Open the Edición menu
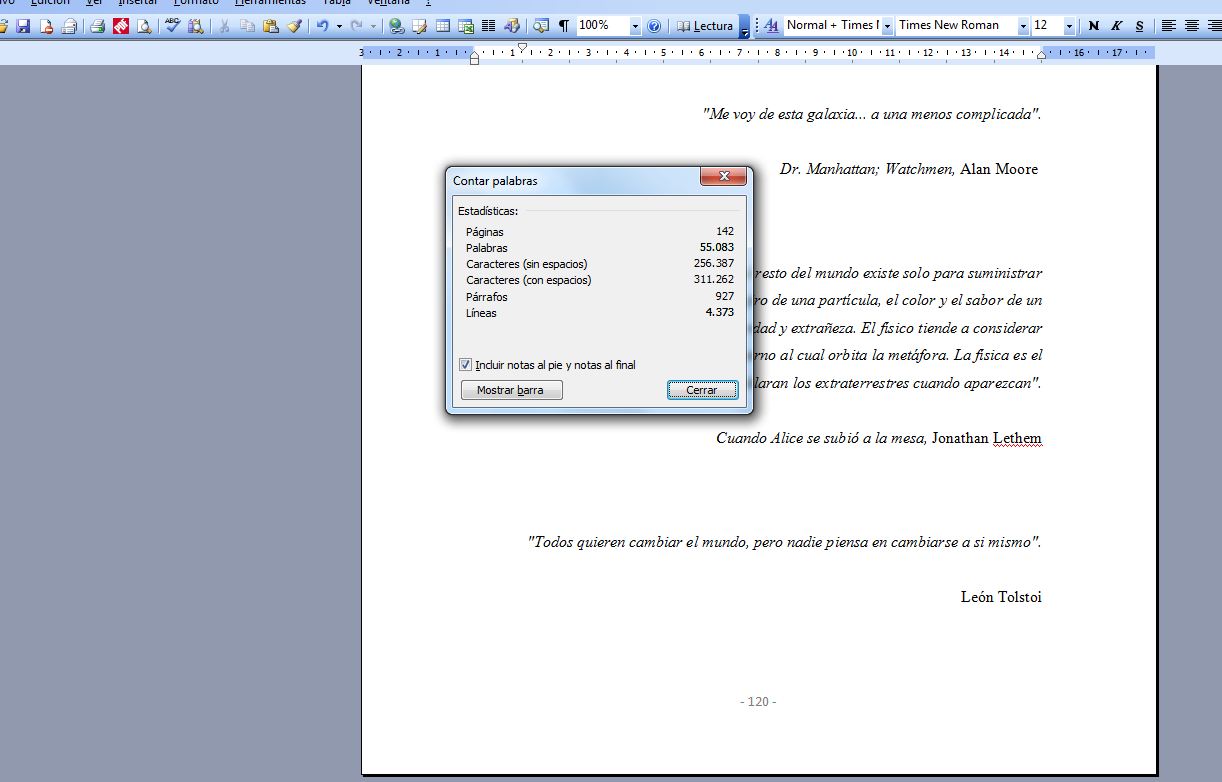This screenshot has width=1222, height=782. point(50,3)
